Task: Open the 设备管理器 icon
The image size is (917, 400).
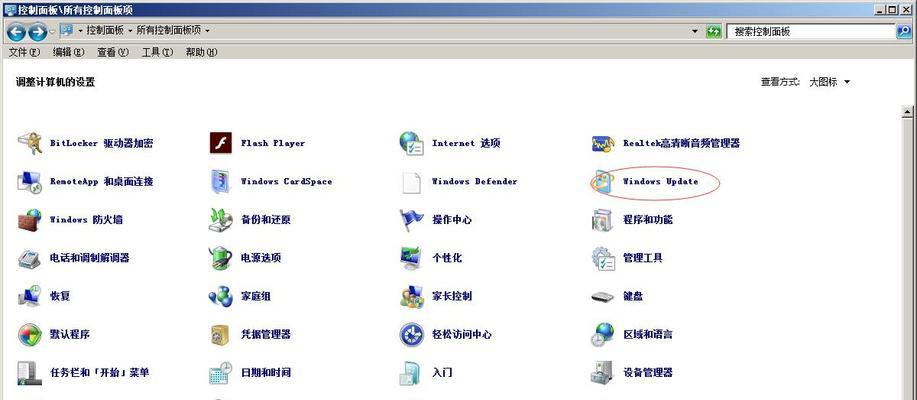Action: click(x=603, y=373)
